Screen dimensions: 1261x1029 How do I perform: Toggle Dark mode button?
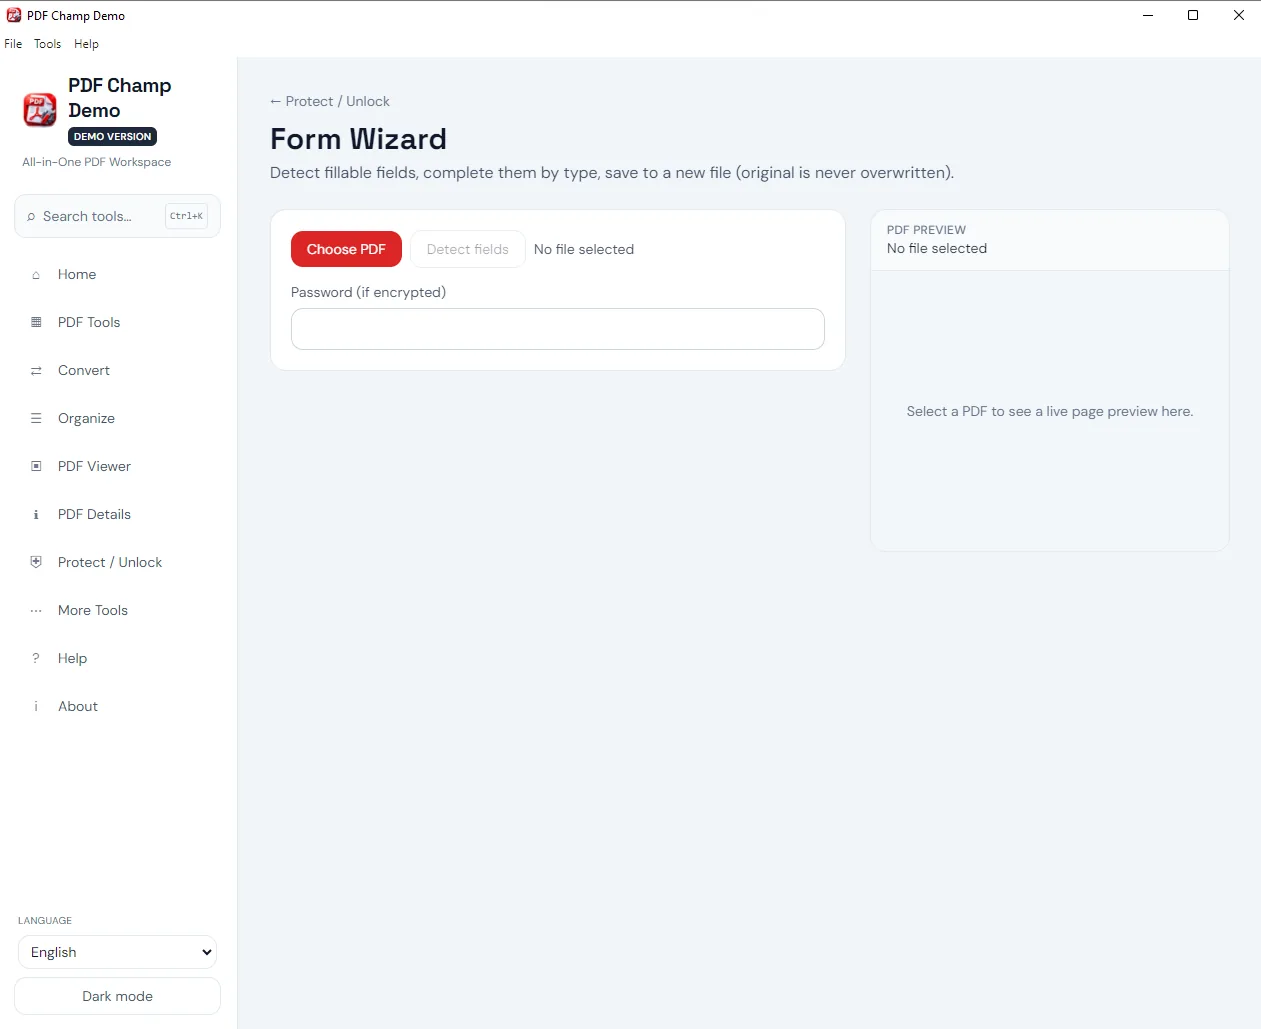click(117, 996)
